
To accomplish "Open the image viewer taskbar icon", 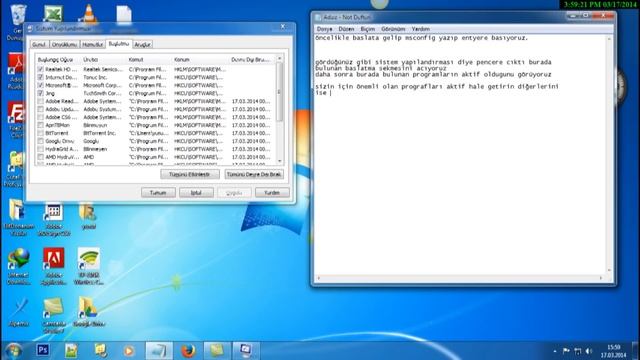I will coord(71,350).
